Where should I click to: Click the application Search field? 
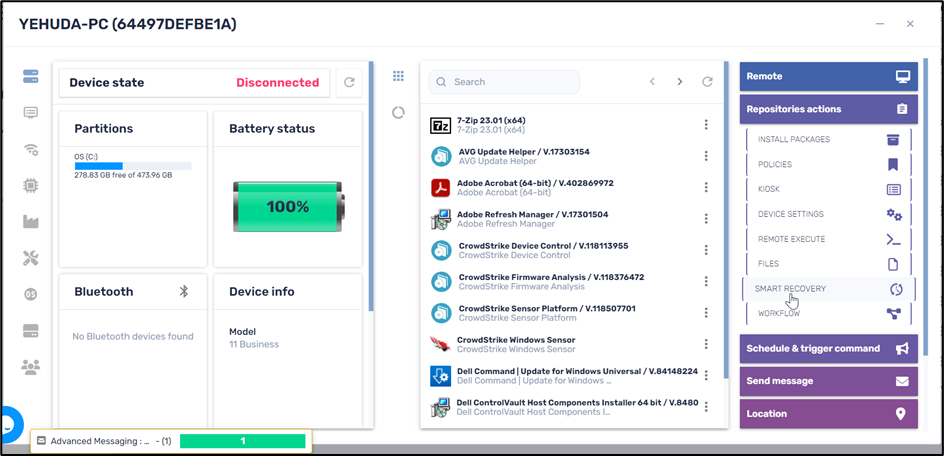(505, 82)
